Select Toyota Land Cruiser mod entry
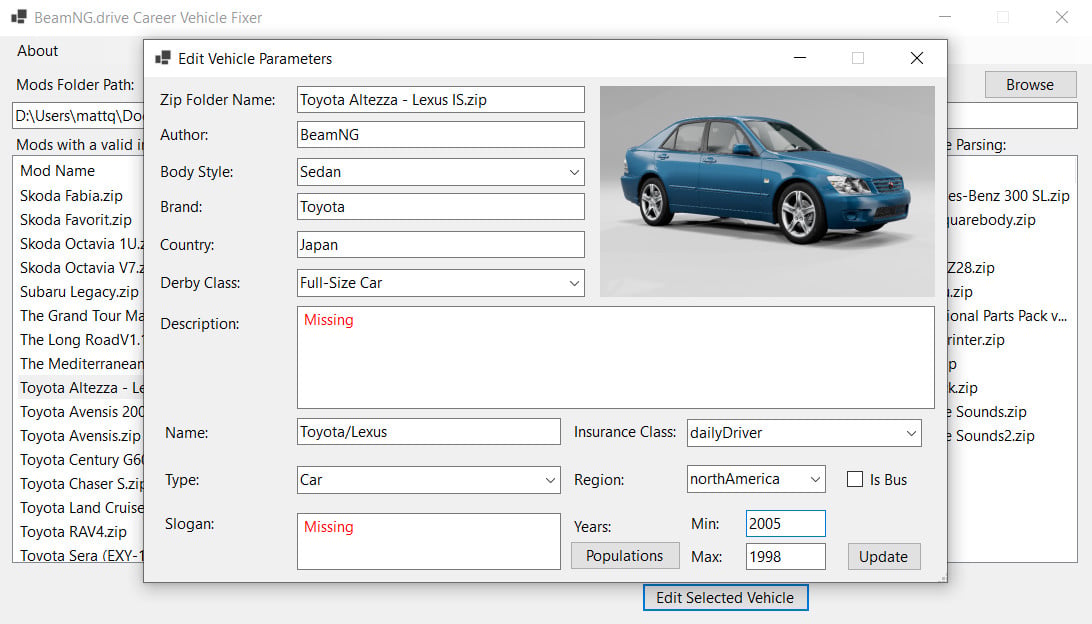The height and width of the screenshot is (624, 1092). [81, 508]
